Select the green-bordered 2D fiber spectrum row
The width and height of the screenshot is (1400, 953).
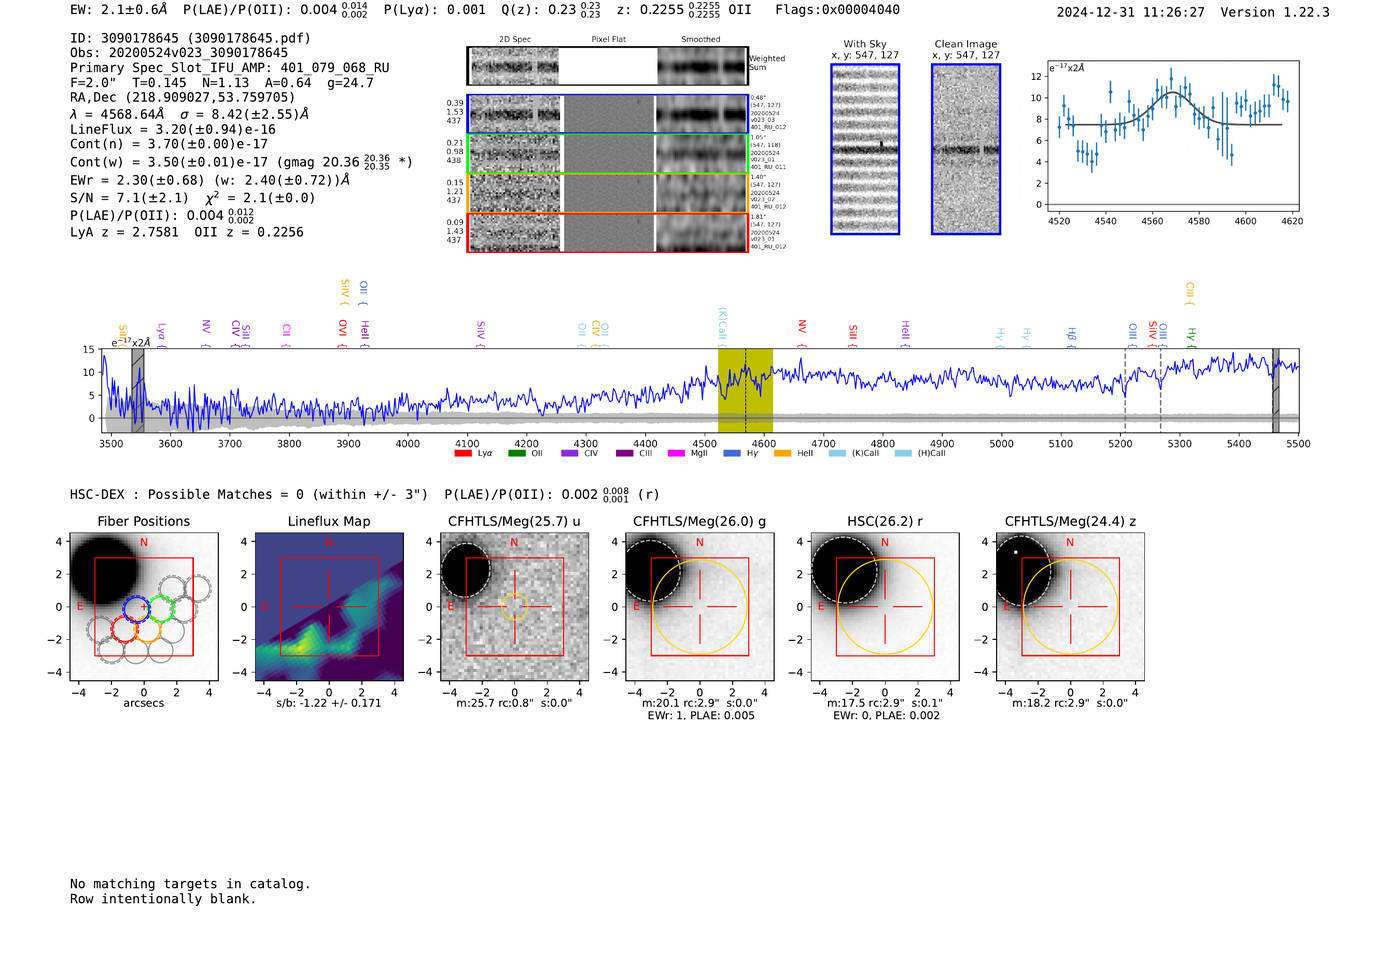point(607,154)
